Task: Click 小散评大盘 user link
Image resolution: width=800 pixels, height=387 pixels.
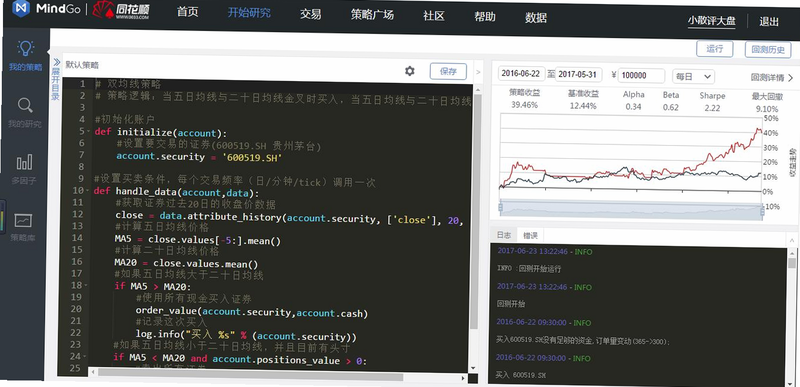Action: click(x=711, y=21)
